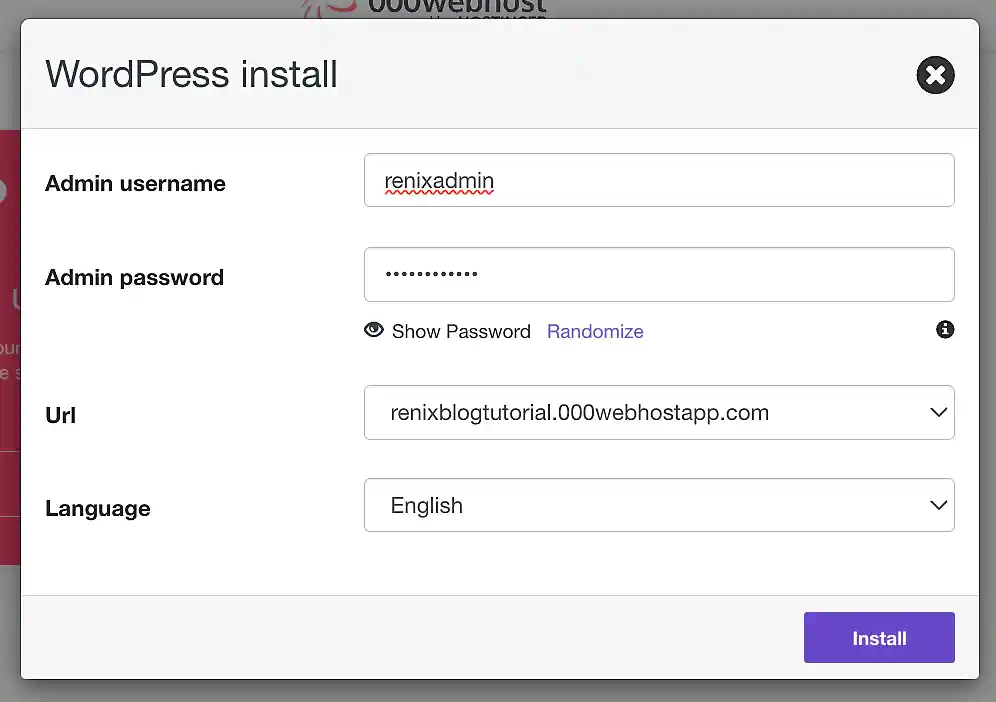Click the Randomize password link
This screenshot has width=996, height=702.
pyautogui.click(x=595, y=332)
